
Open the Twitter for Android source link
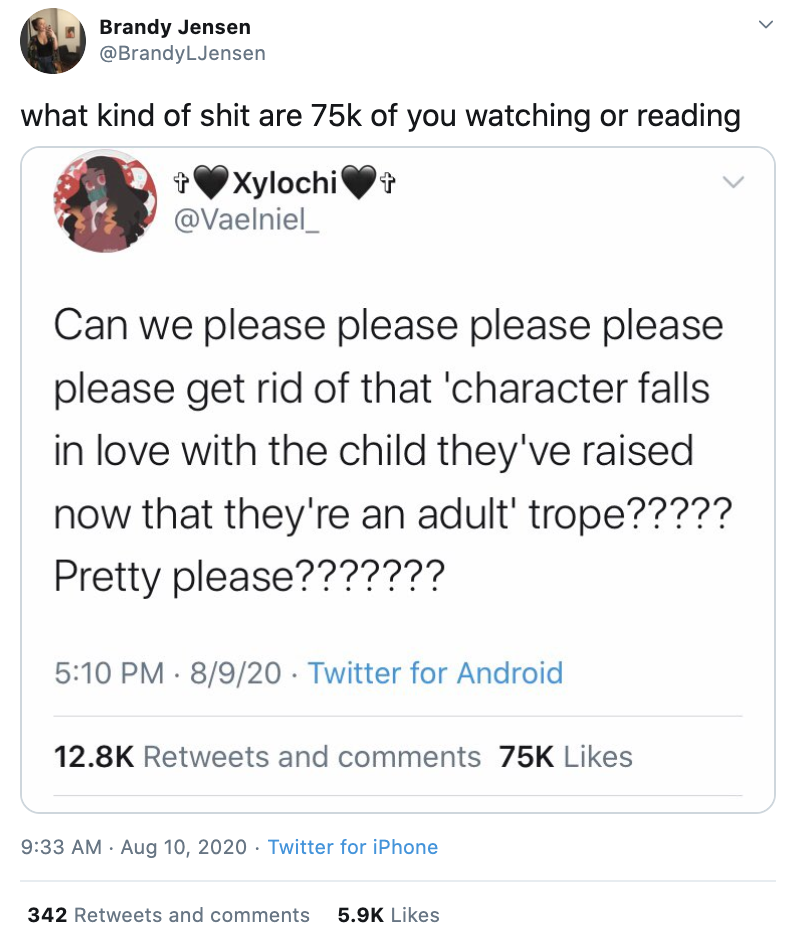click(x=436, y=674)
